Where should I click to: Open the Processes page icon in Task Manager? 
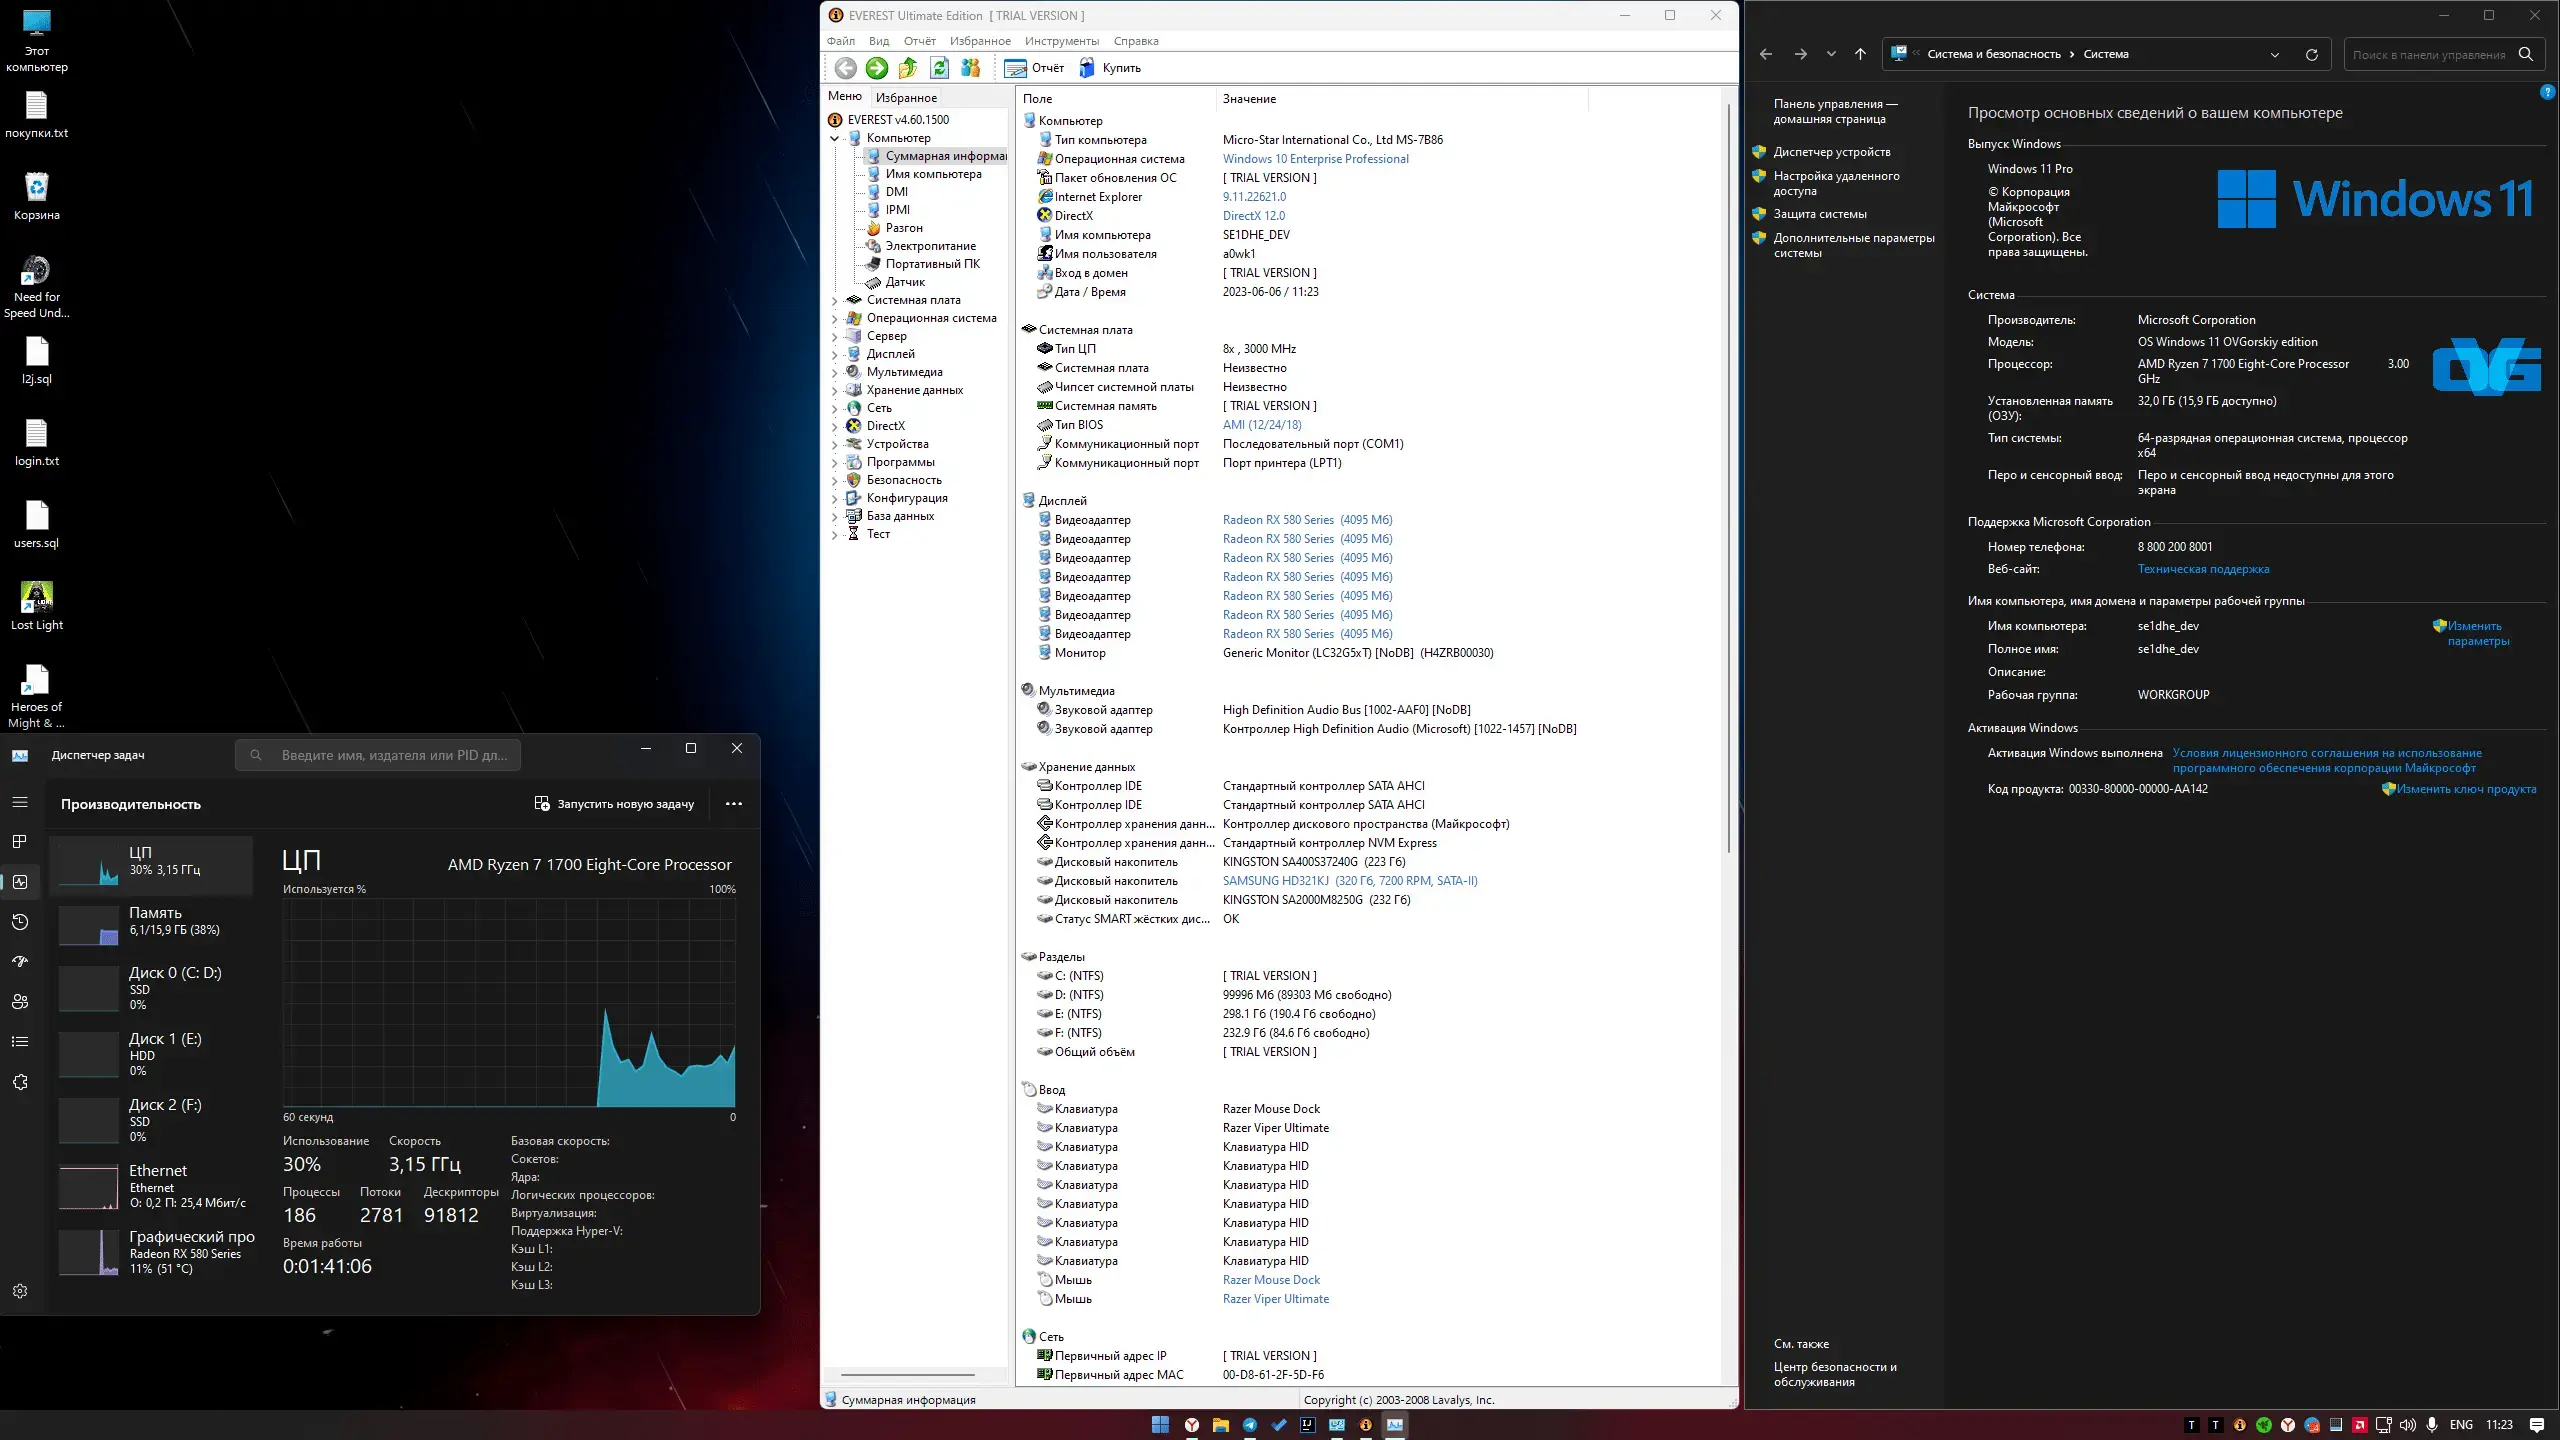pos(20,842)
